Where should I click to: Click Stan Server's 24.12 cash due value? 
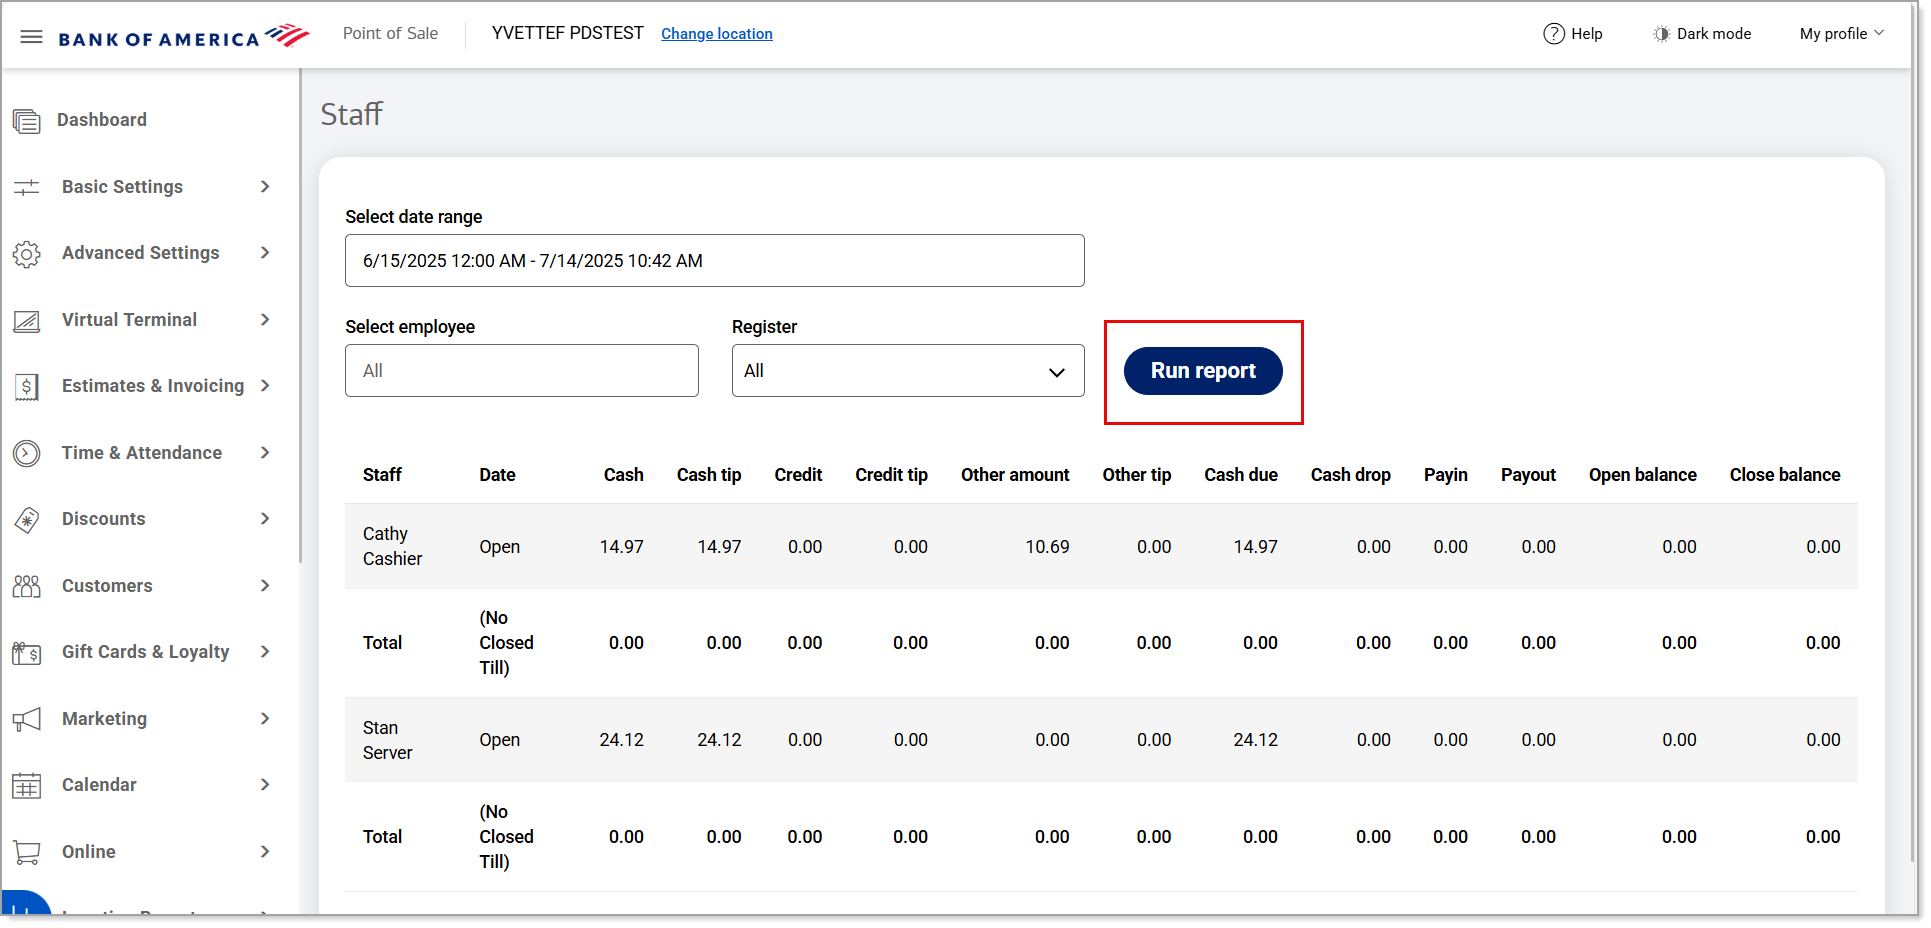1255,741
